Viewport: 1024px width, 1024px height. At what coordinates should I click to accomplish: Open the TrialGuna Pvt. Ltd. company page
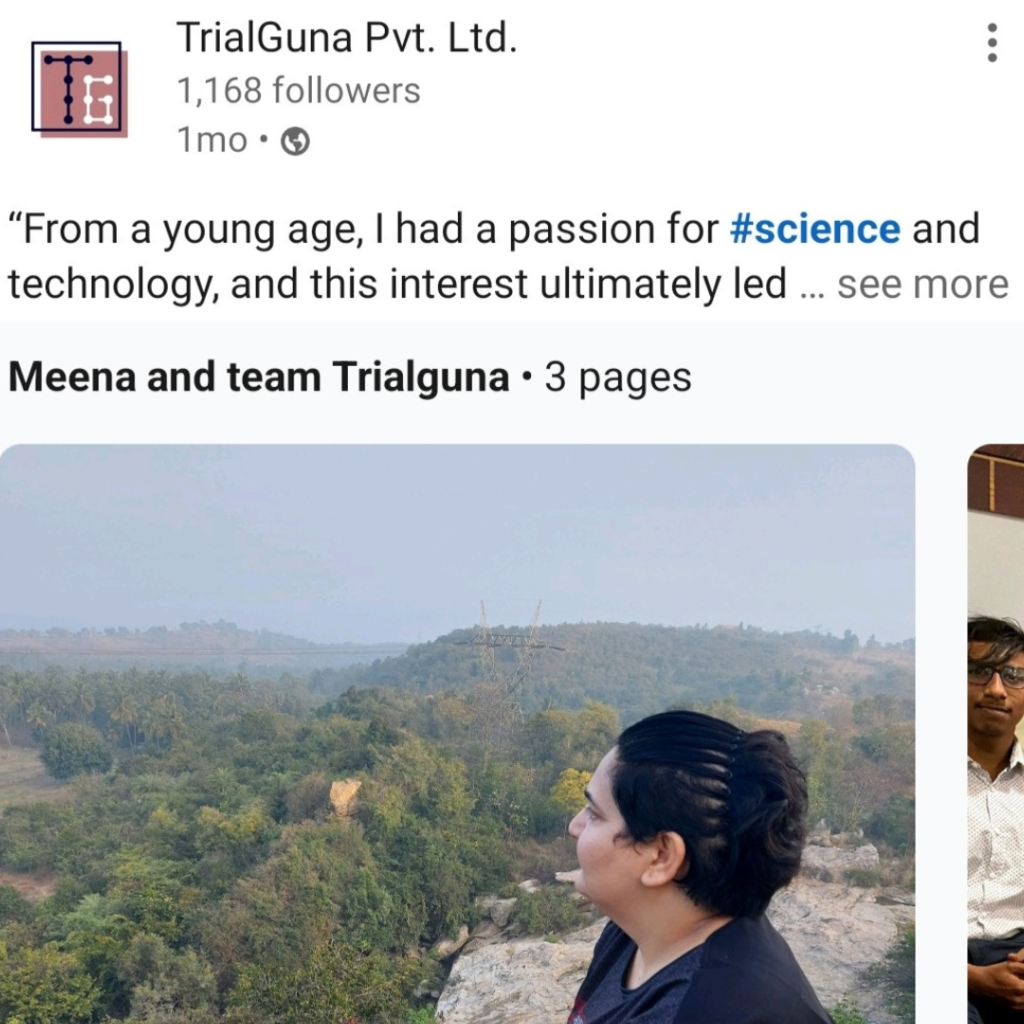pyautogui.click(x=347, y=37)
